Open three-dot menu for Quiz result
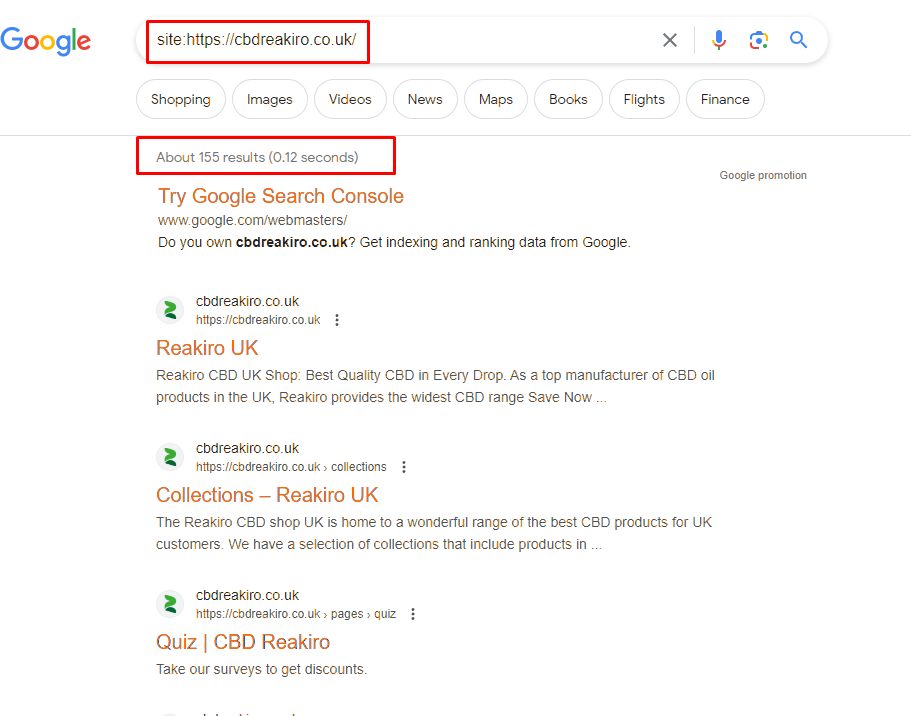 click(x=413, y=614)
